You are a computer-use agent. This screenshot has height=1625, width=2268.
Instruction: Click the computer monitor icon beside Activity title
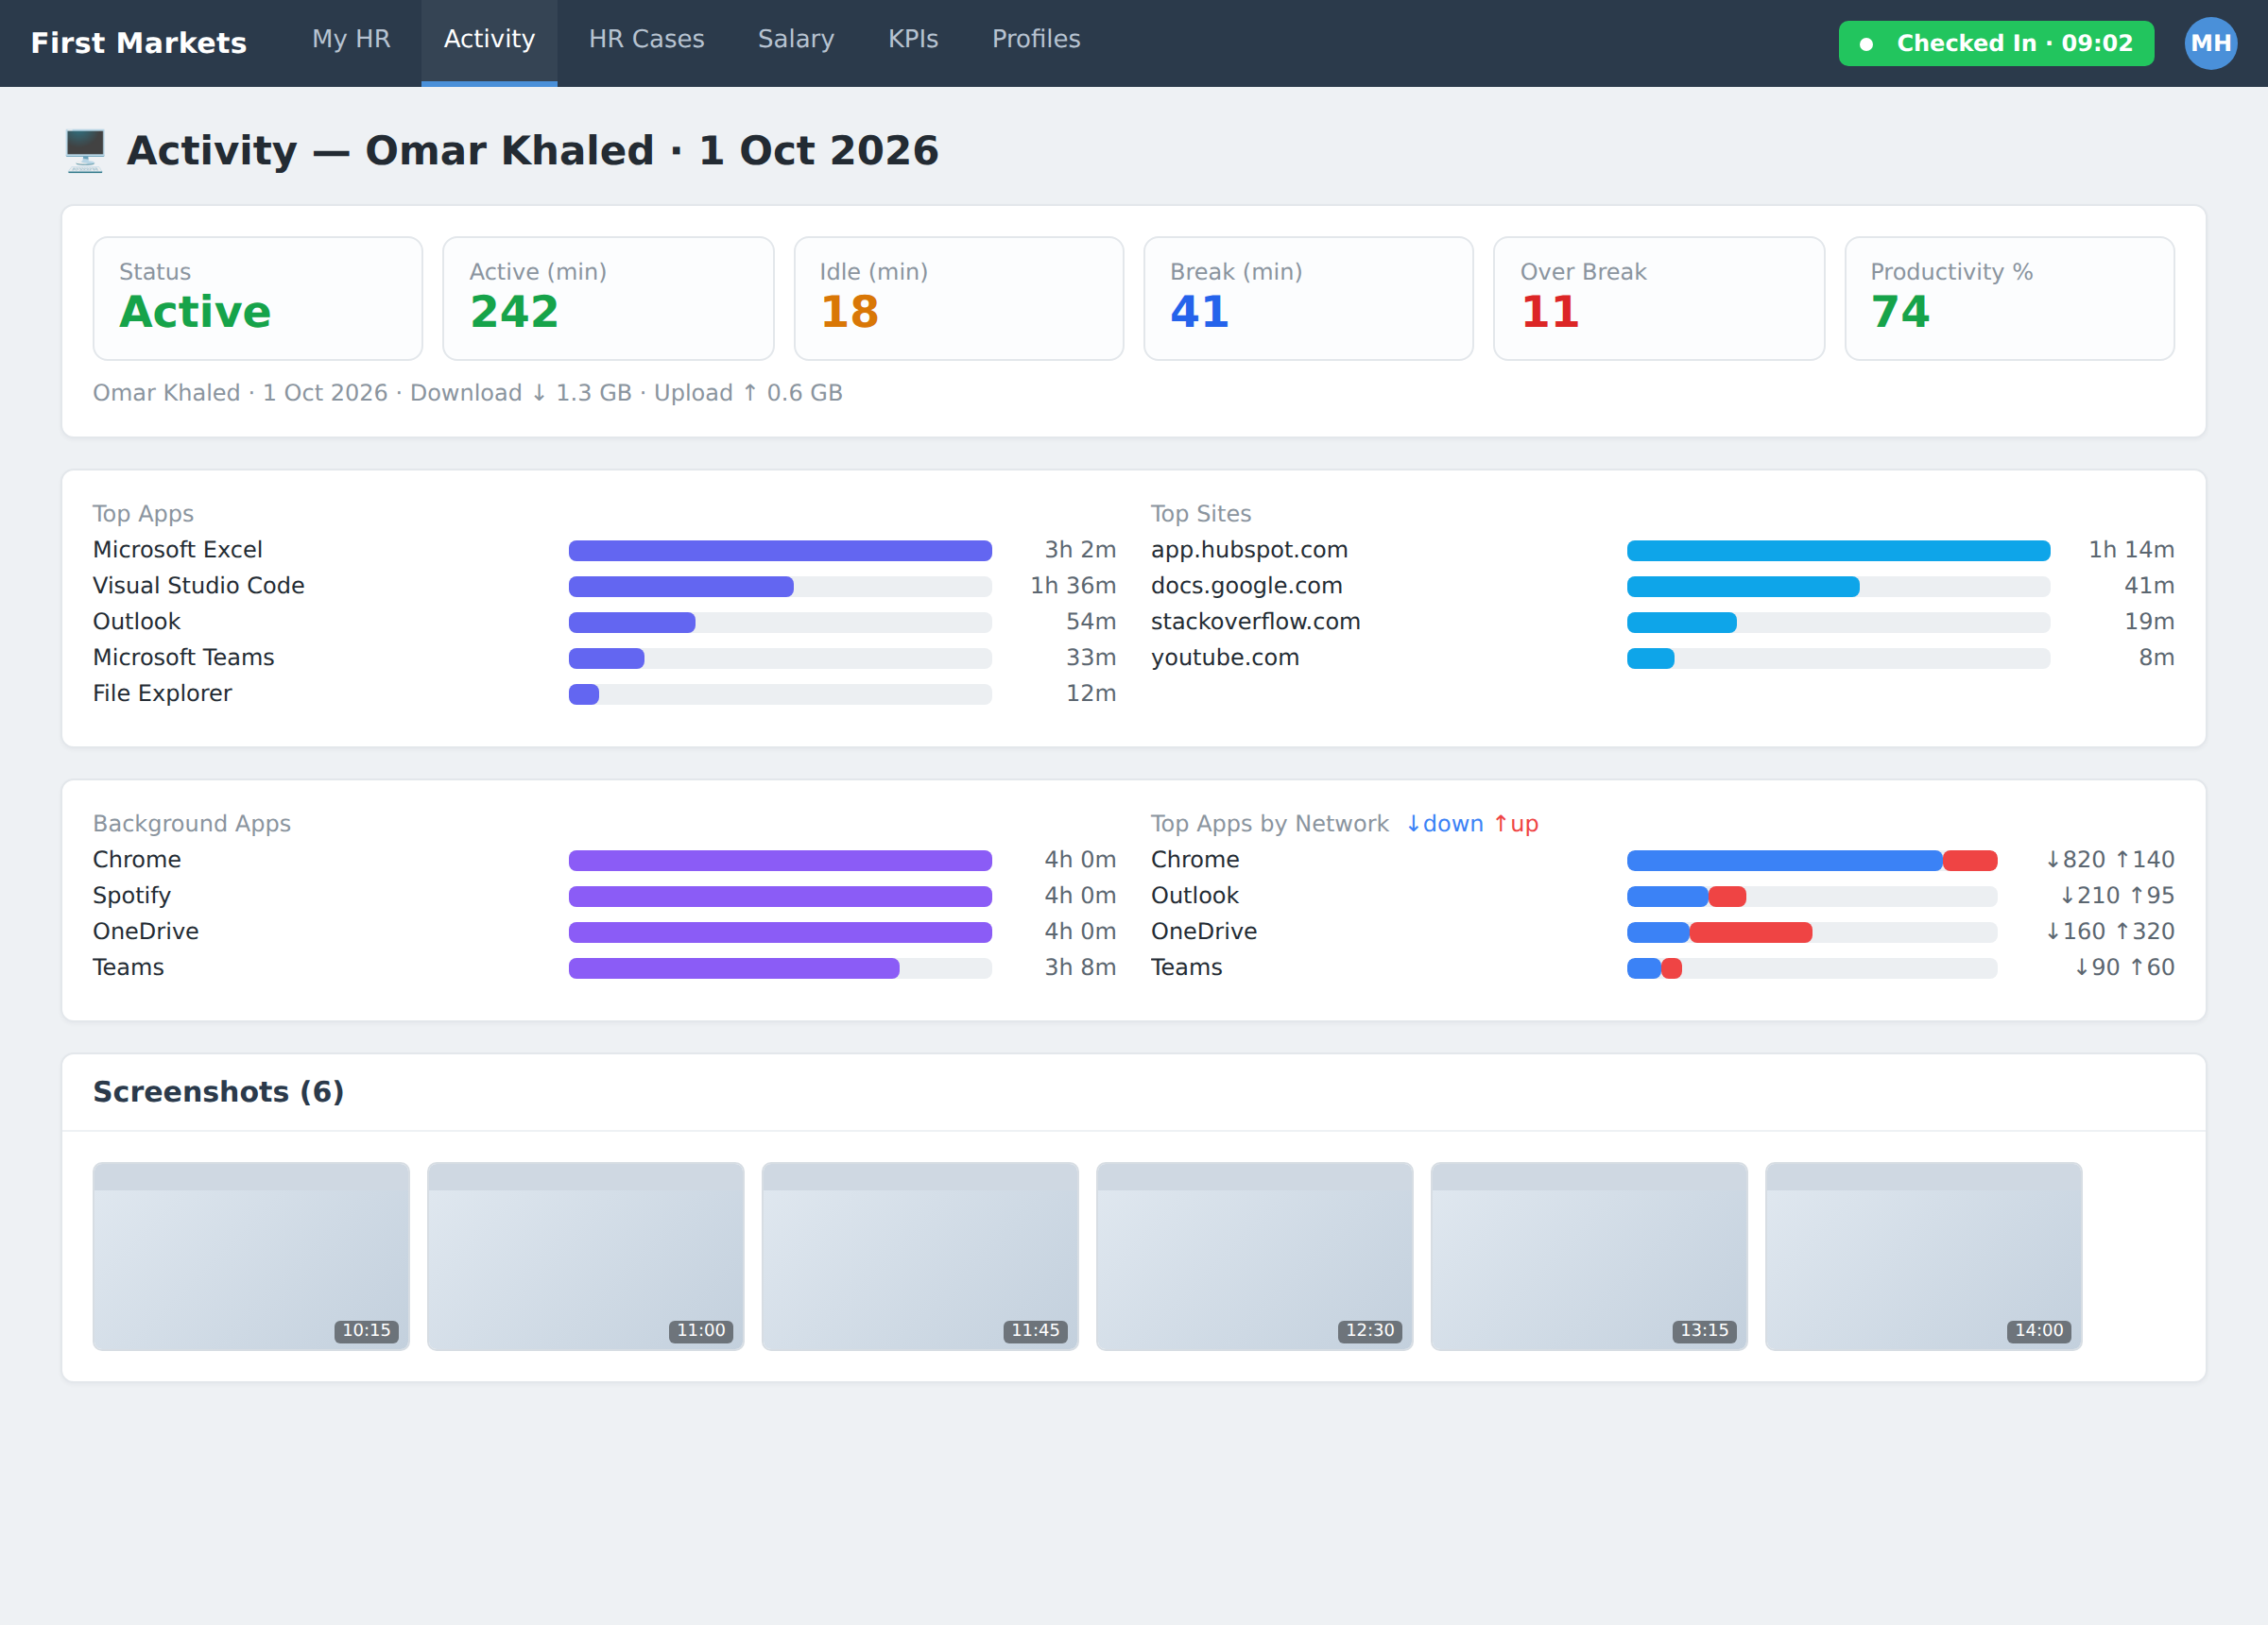[x=85, y=151]
